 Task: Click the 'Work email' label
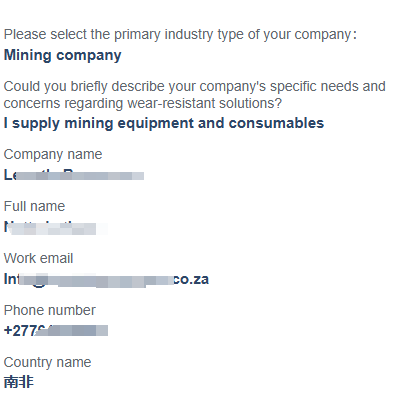tap(38, 258)
